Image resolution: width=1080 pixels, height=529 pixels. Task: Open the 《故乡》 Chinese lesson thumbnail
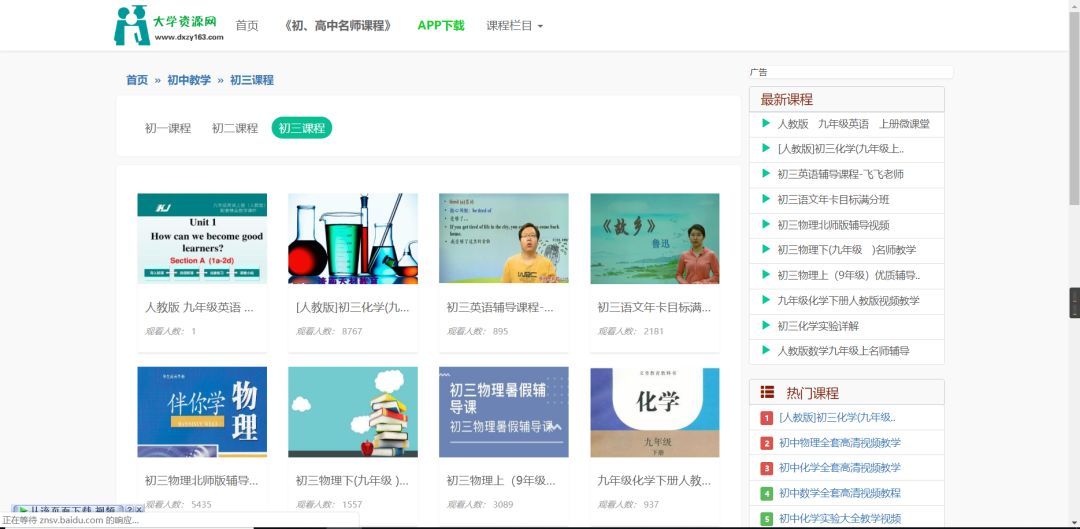654,238
